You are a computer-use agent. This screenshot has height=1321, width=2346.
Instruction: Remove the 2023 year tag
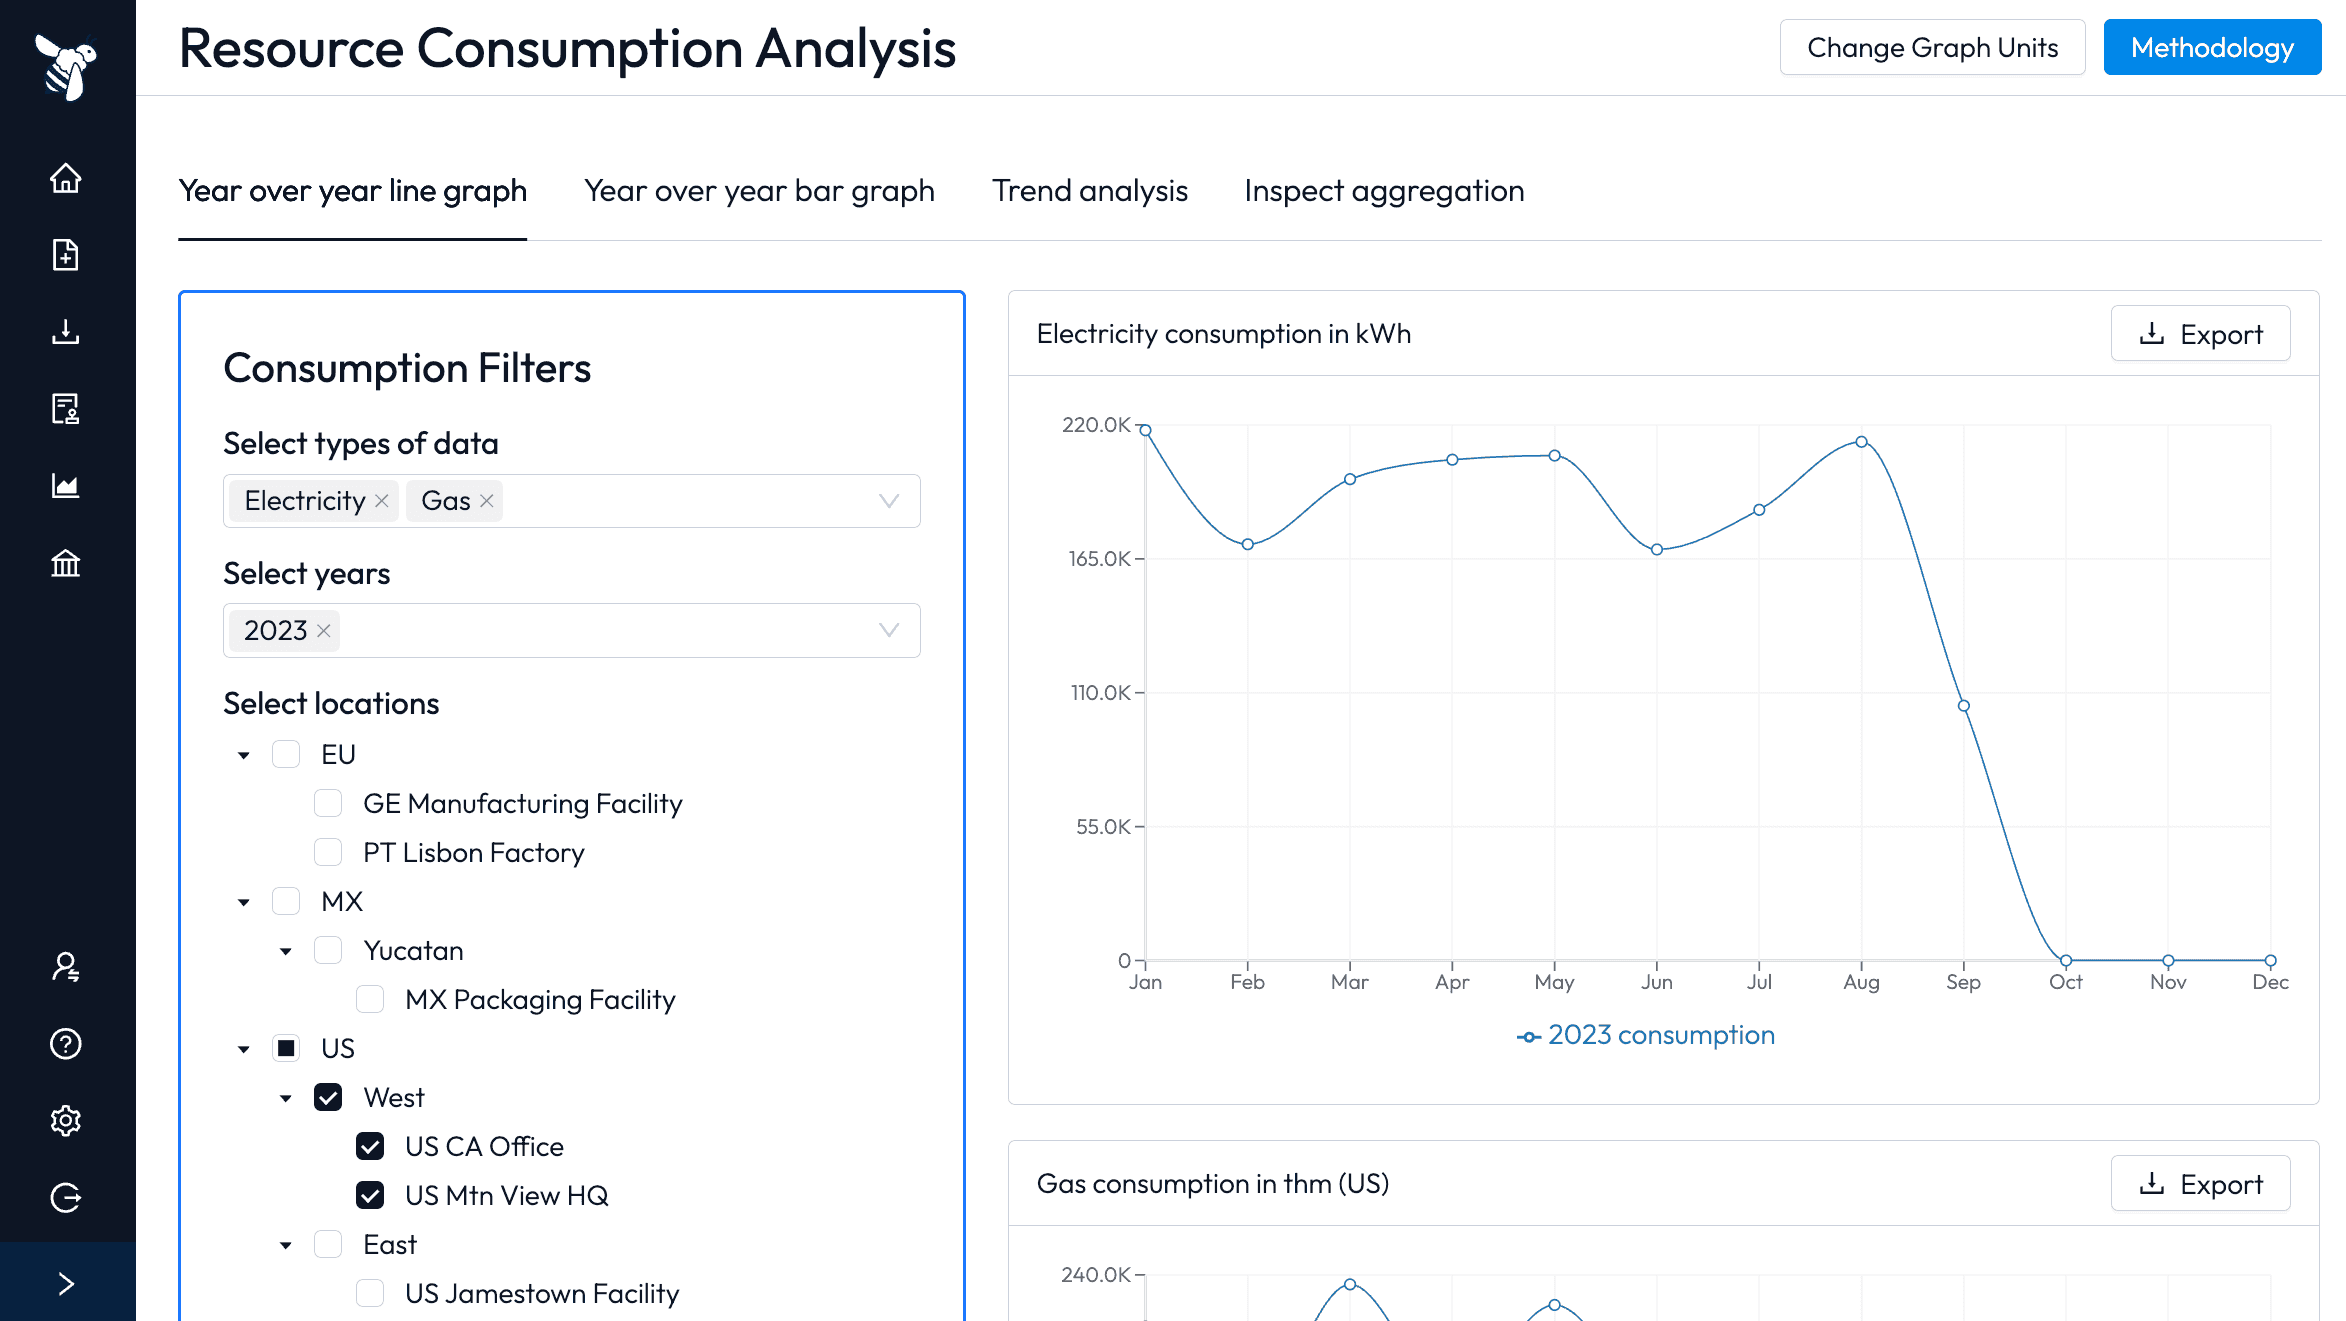click(324, 631)
